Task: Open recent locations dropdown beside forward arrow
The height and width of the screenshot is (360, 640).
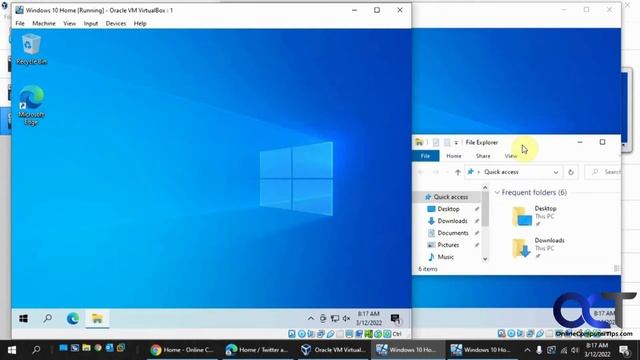Action: click(x=446, y=172)
